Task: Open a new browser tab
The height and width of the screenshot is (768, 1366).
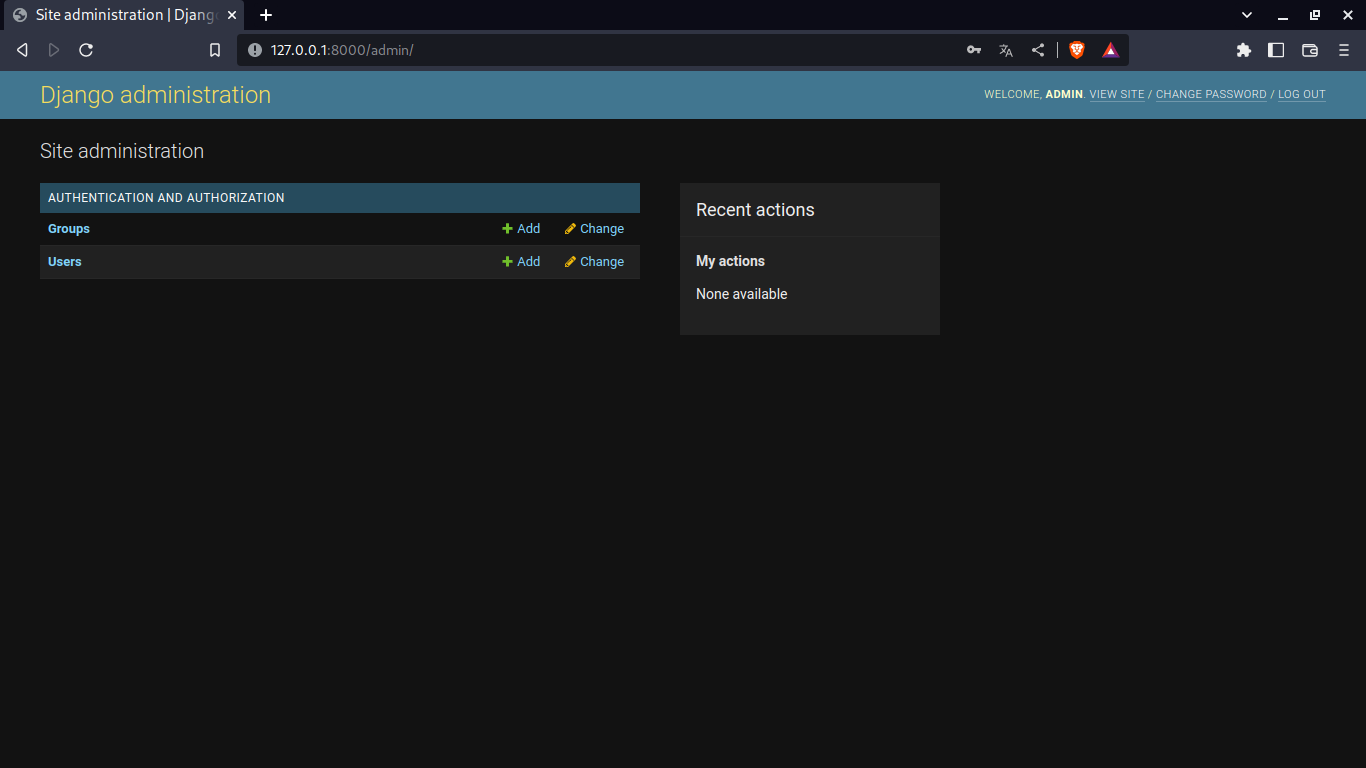Action: tap(266, 15)
